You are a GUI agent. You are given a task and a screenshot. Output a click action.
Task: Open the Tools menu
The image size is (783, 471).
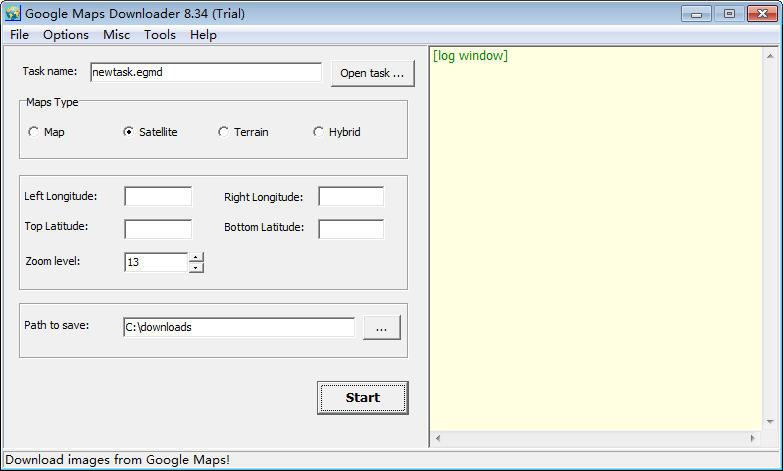tap(160, 35)
